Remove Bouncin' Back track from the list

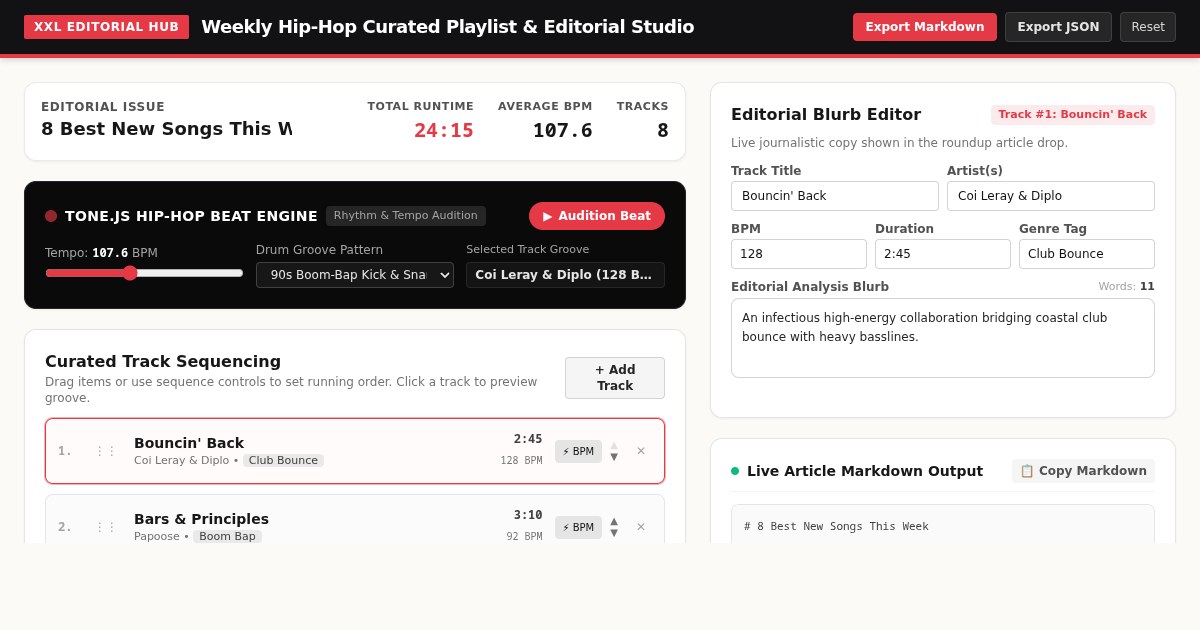[x=641, y=451]
